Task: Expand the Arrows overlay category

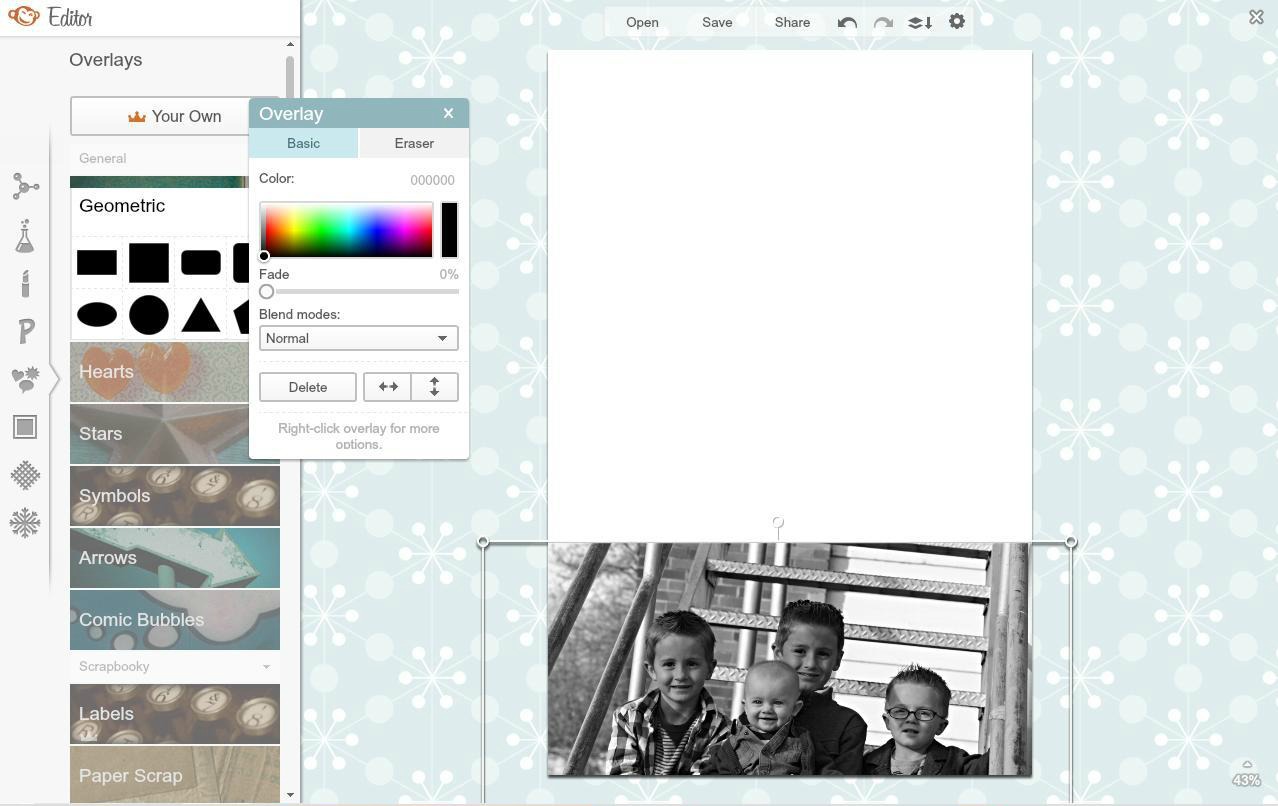Action: tap(175, 558)
